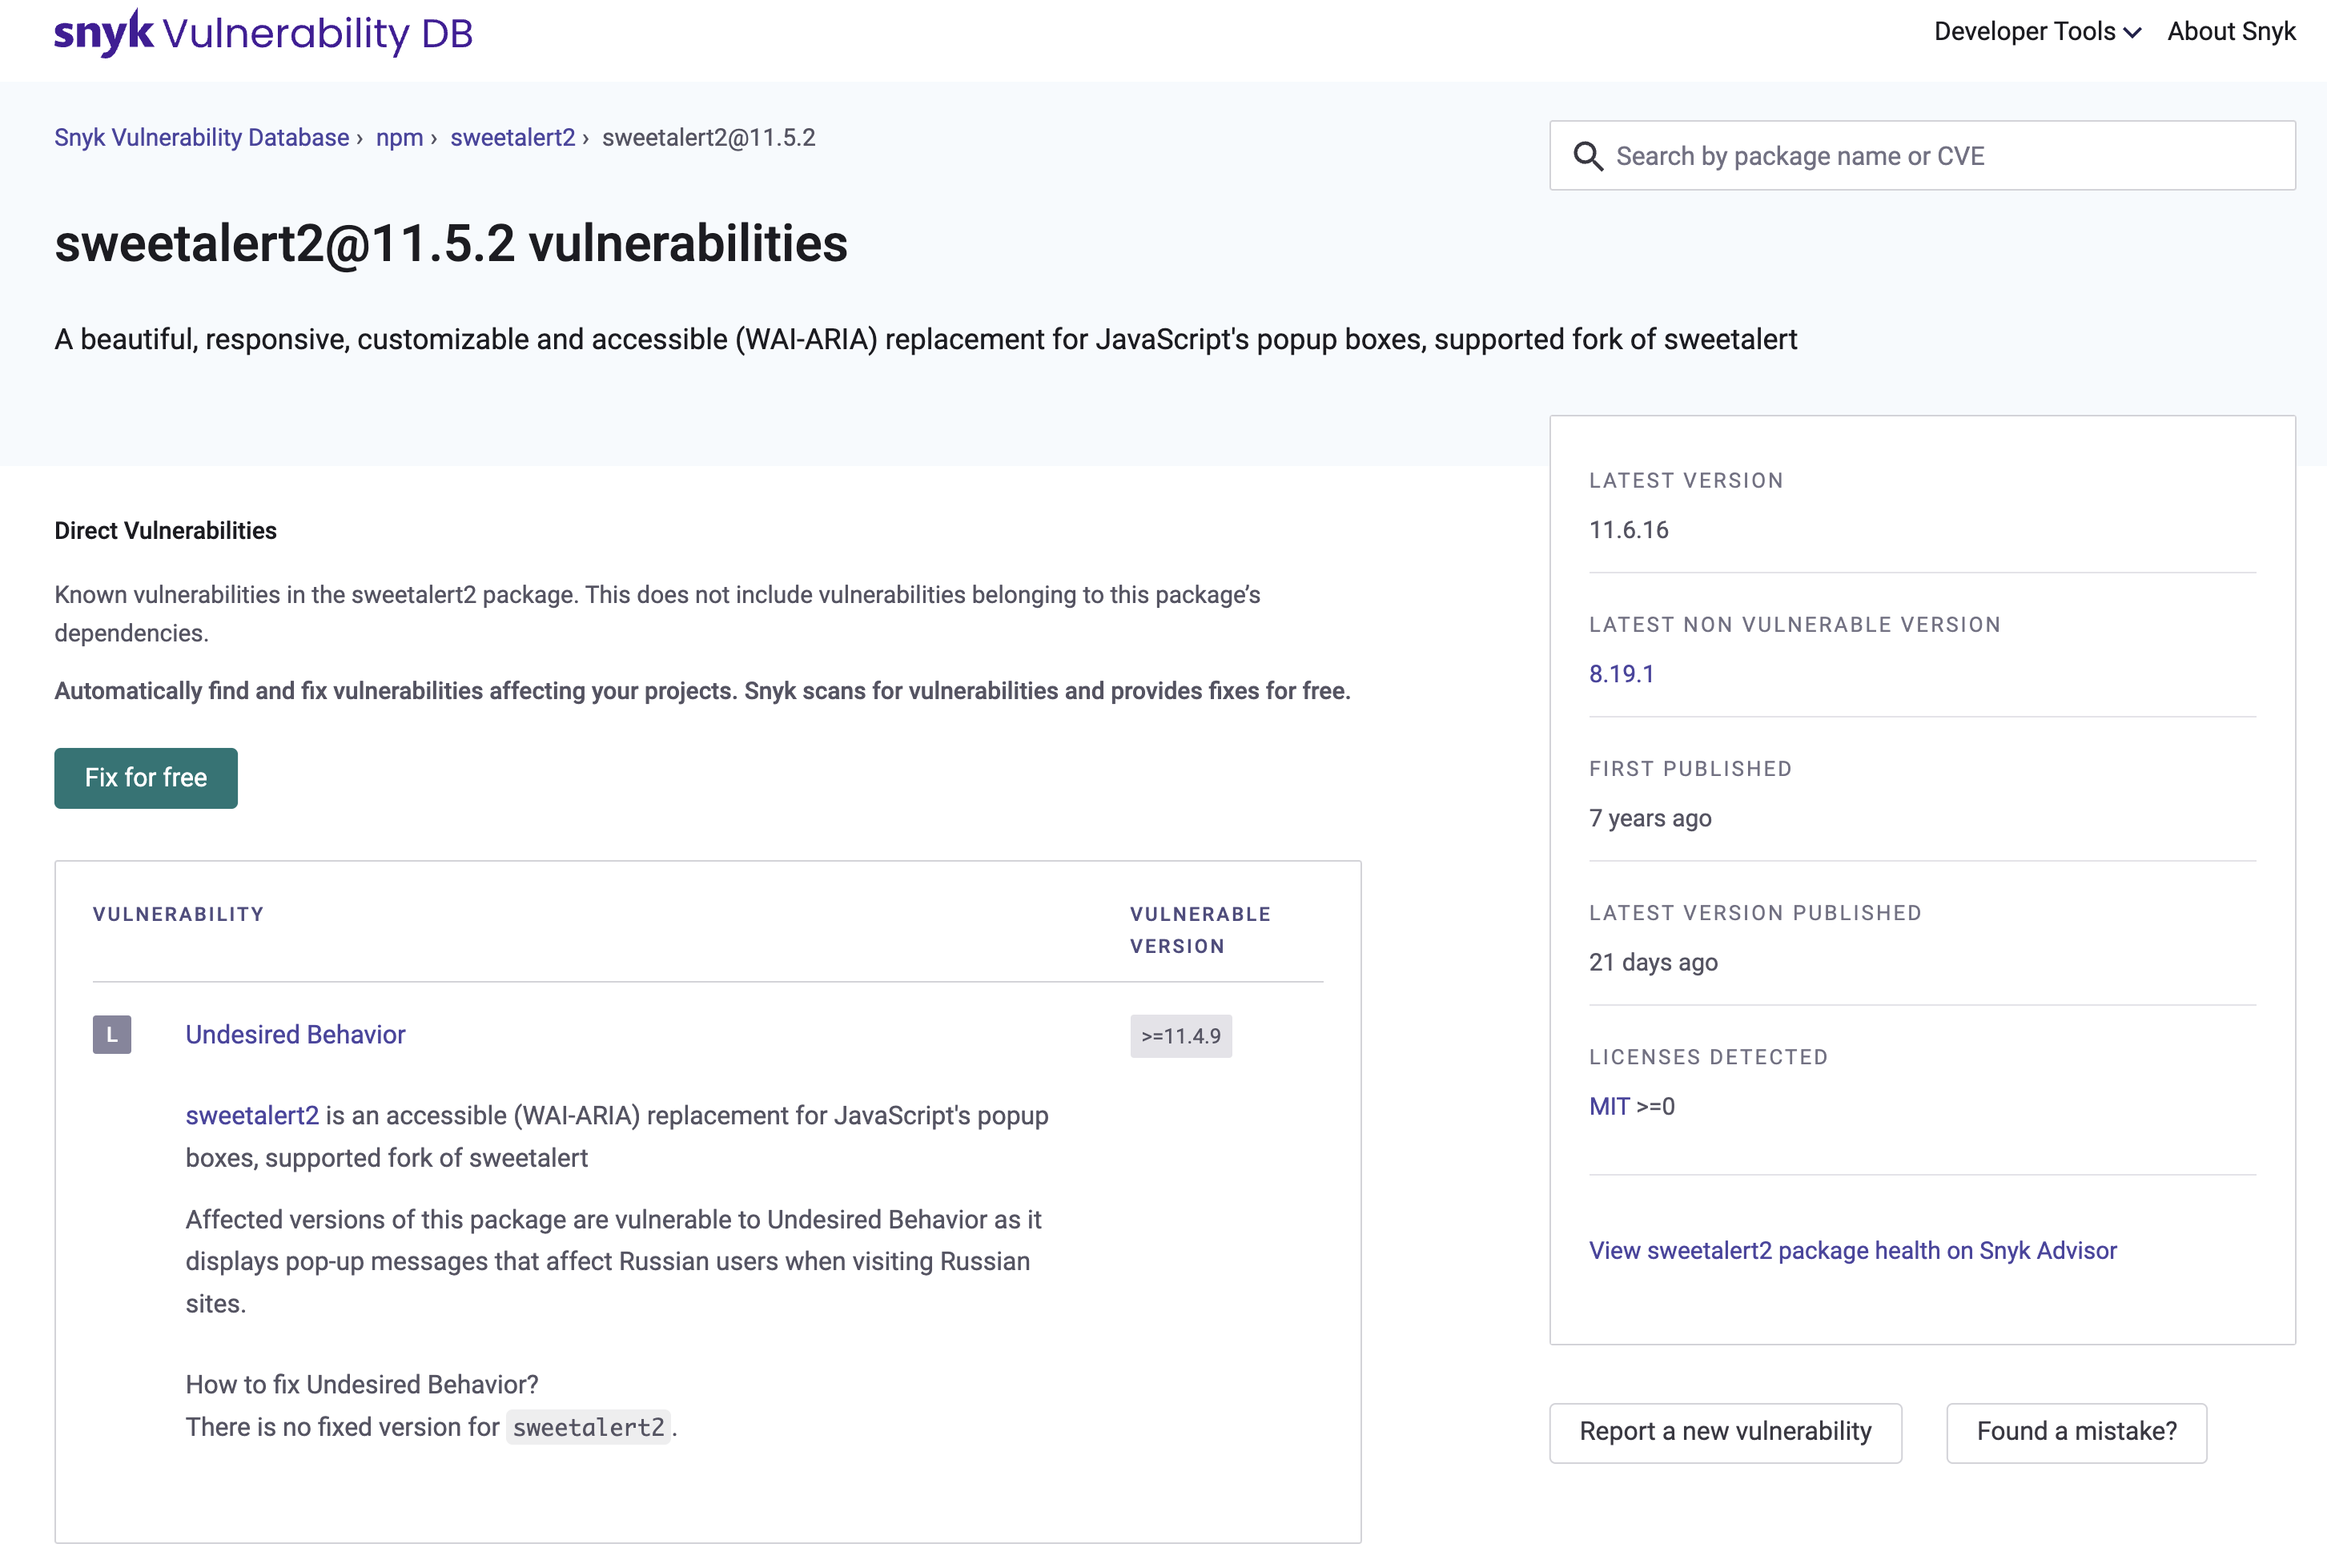The width and height of the screenshot is (2327, 1568).
Task: Open the sweetalert2 breadcrumb link
Action: 512,137
